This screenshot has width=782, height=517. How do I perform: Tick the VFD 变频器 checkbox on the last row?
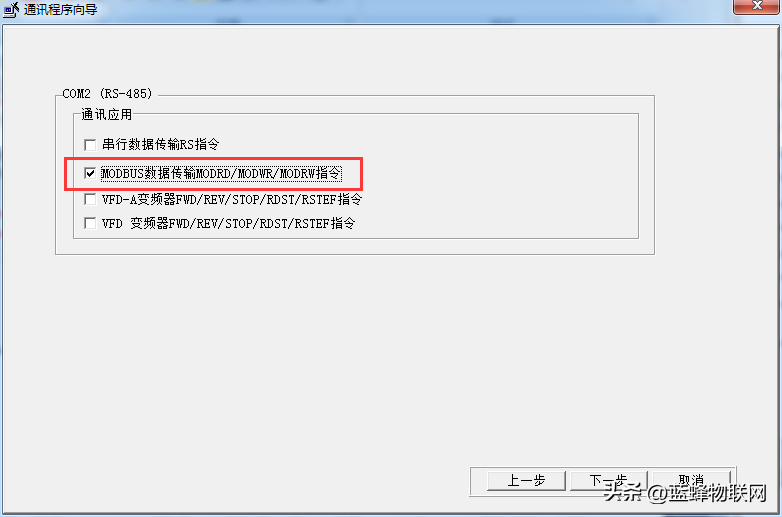point(90,223)
